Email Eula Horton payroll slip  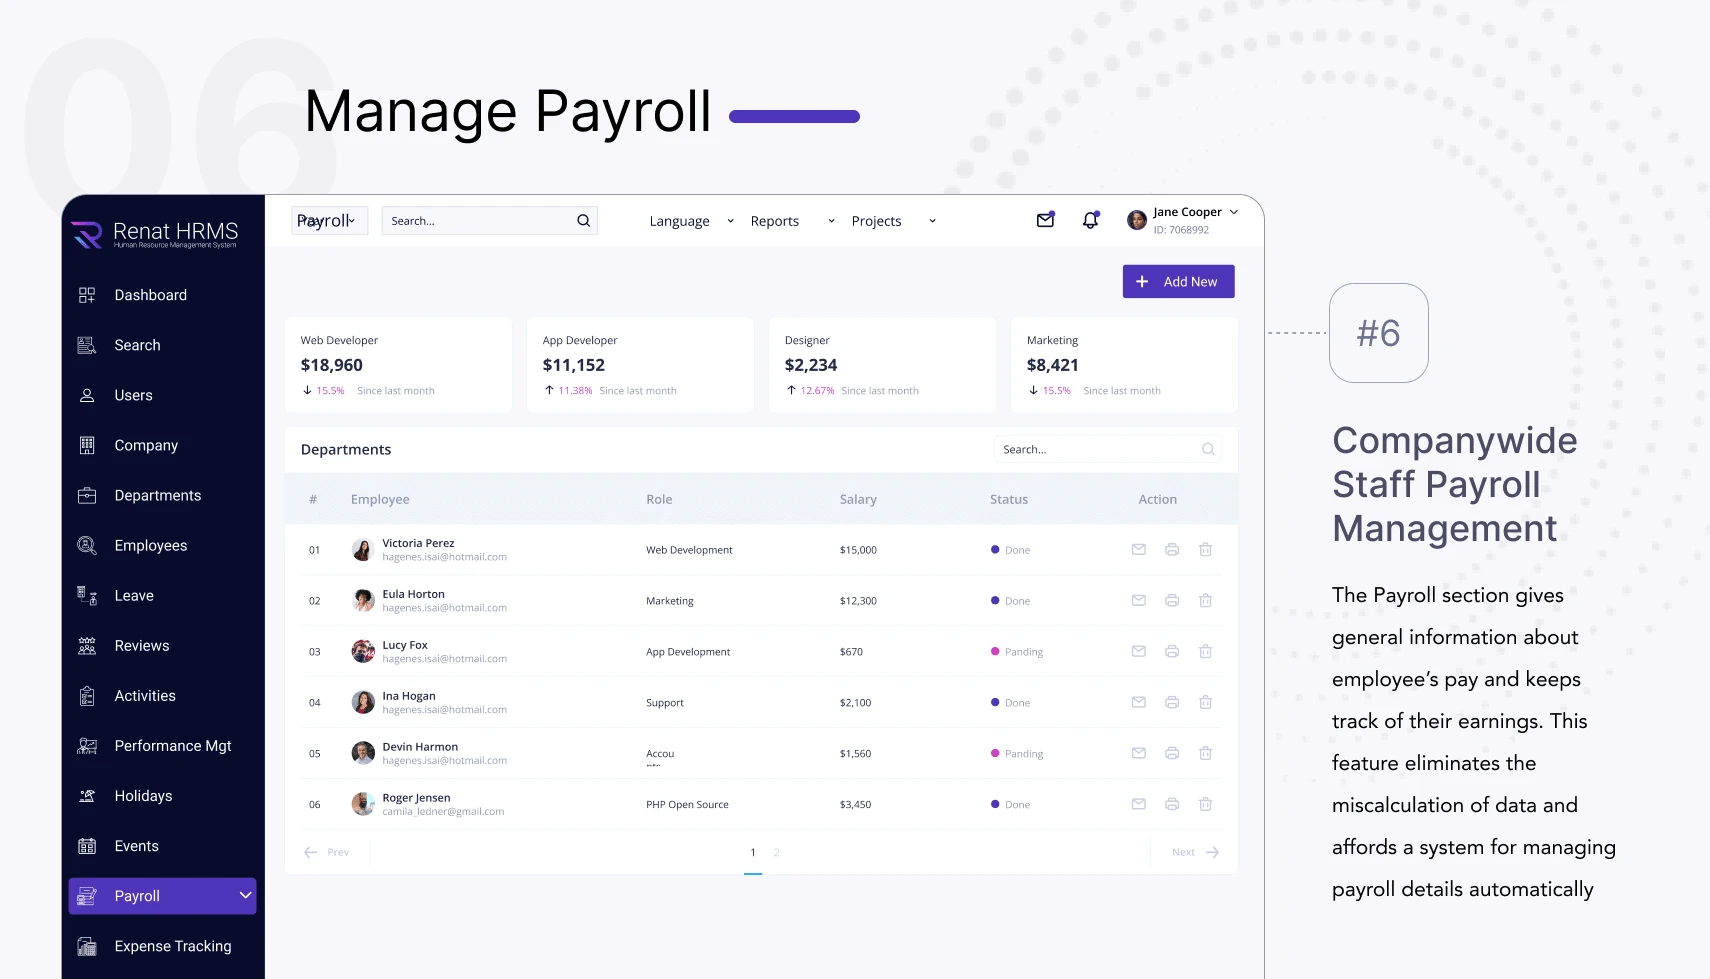pos(1138,600)
